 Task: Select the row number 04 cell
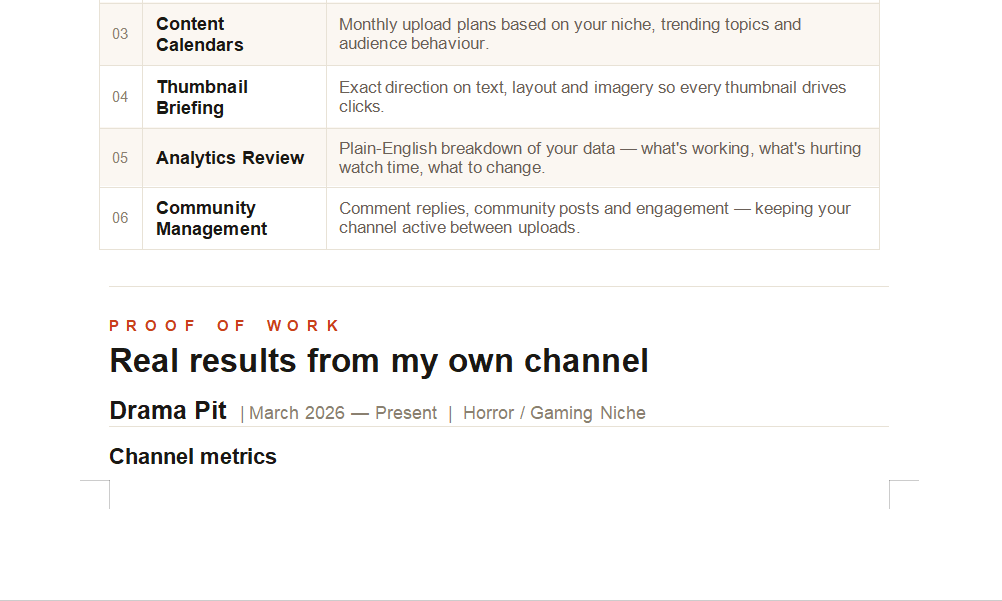click(x=121, y=97)
